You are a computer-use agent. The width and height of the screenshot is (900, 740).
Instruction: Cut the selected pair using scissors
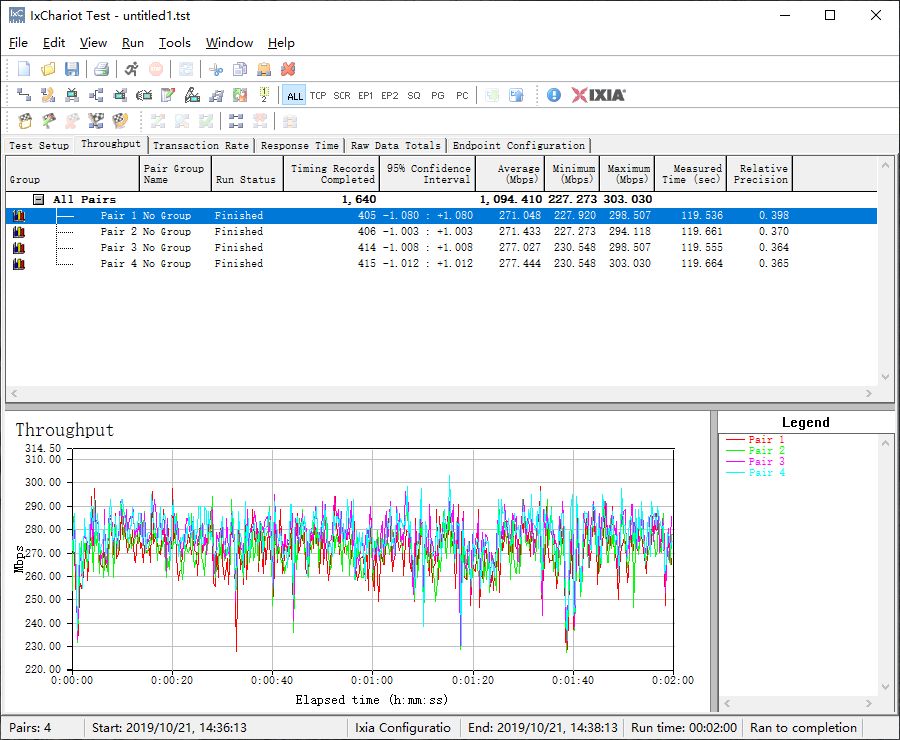tap(216, 69)
